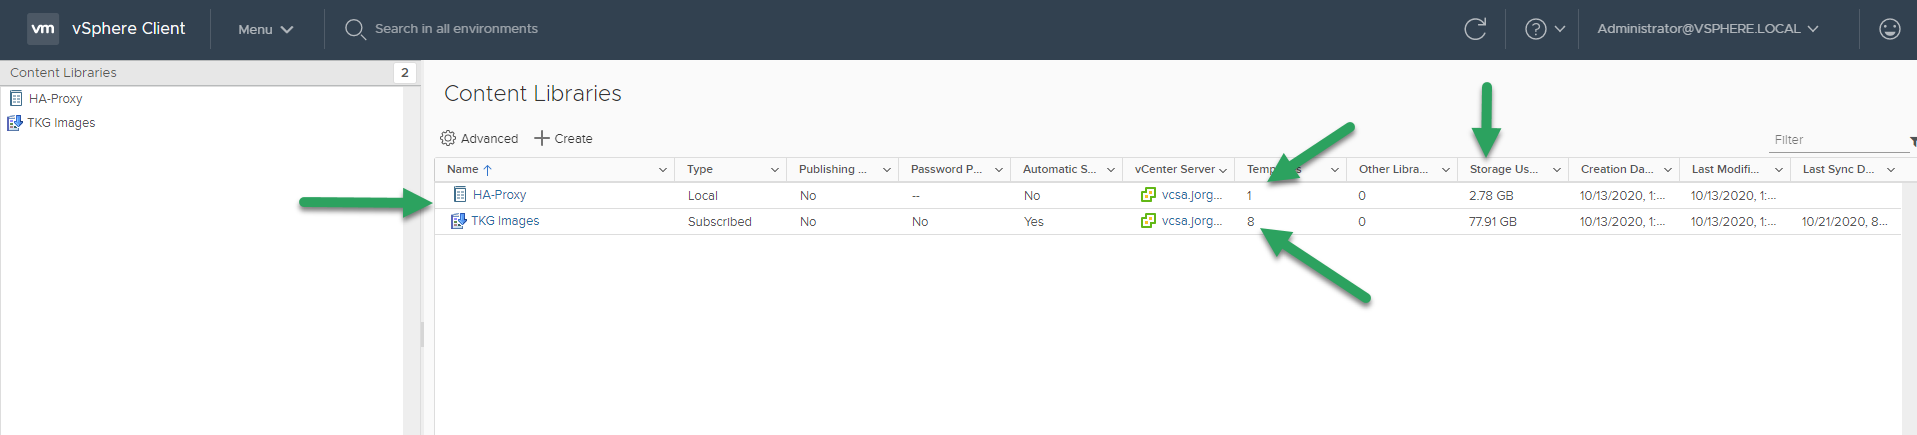Open the Storage Us... column dropdown chevron
Image resolution: width=1917 pixels, height=435 pixels.
click(1556, 170)
